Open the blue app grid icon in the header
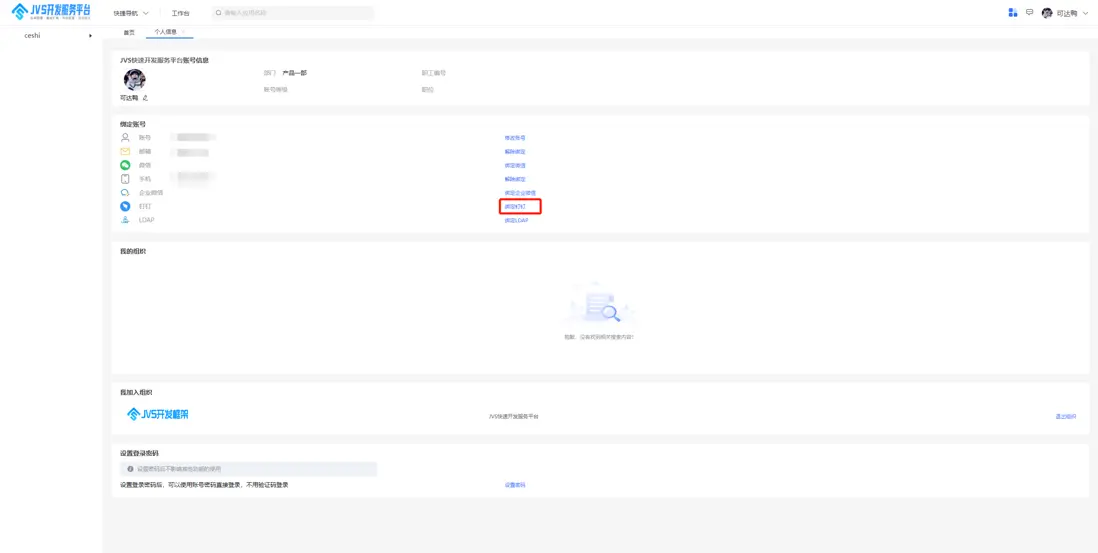Image resolution: width=1098 pixels, height=553 pixels. pyautogui.click(x=1013, y=13)
